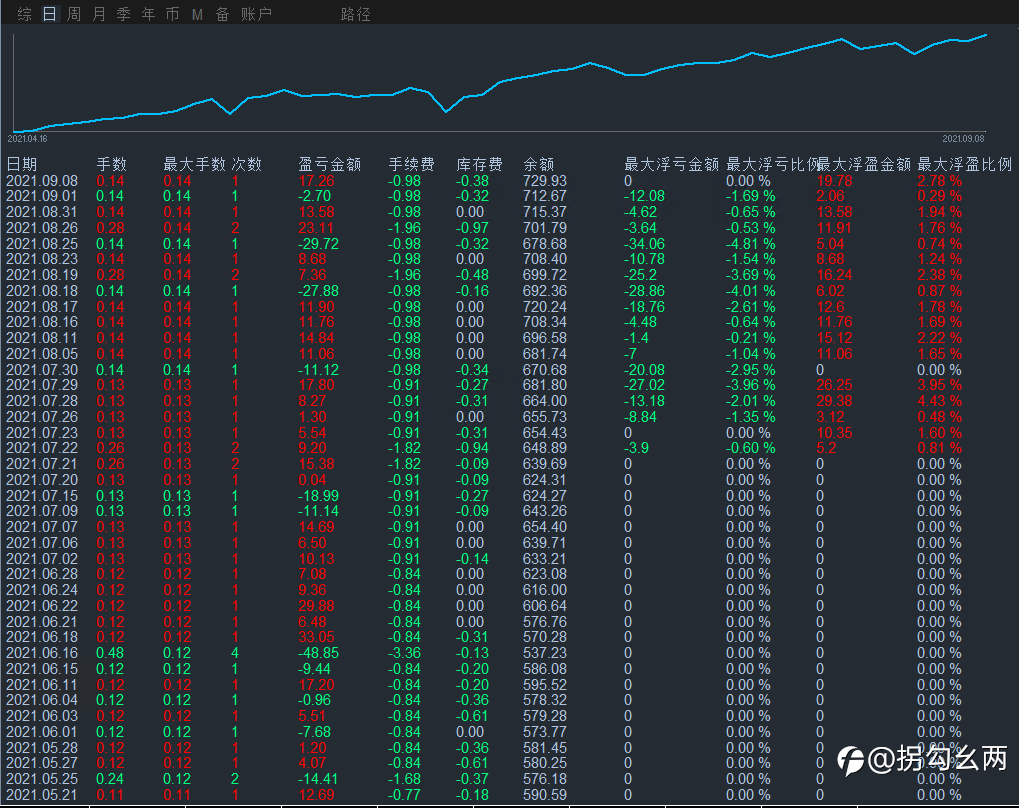Image resolution: width=1019 pixels, height=808 pixels.
Task: Click the fee value -3.36
Action: [x=404, y=653]
